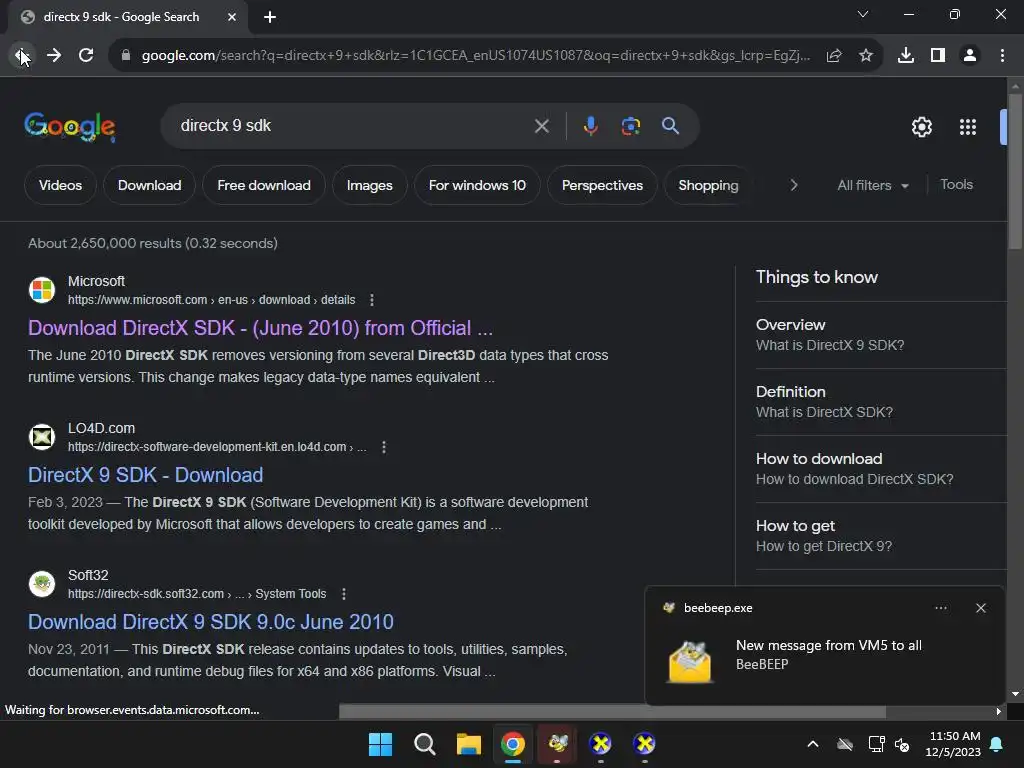
Task: Go to Google homepage via logo
Action: pos(70,126)
